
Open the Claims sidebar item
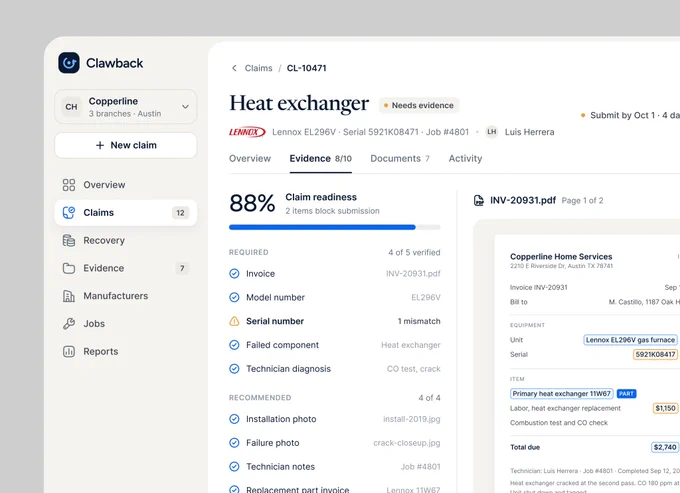click(126, 213)
